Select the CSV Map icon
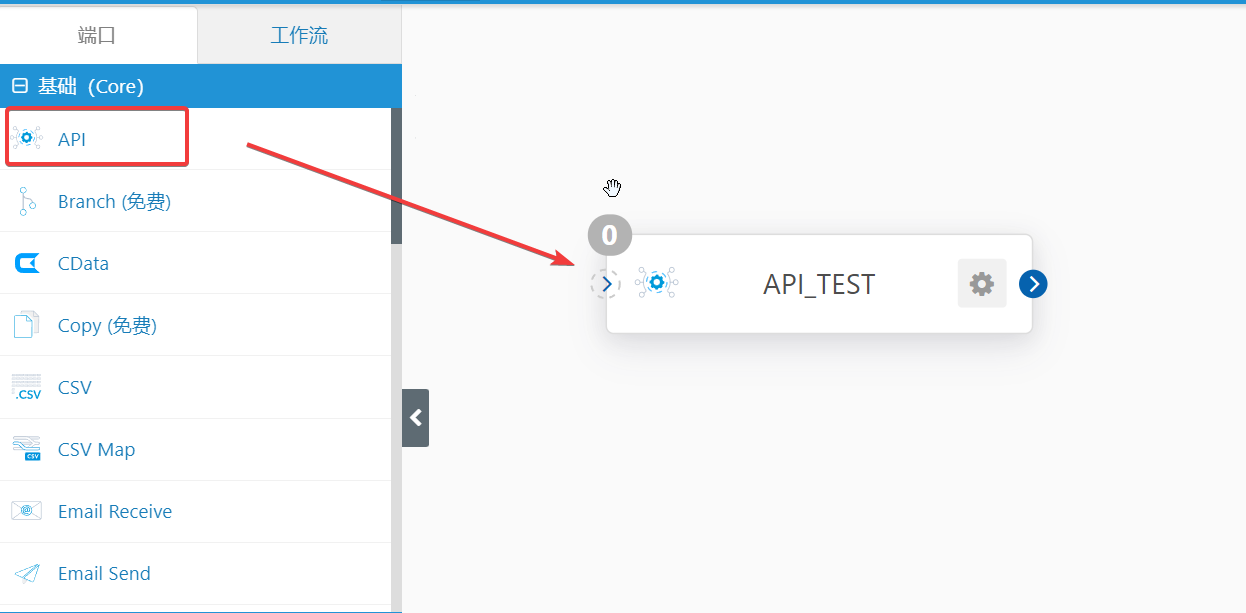The width and height of the screenshot is (1246, 613). click(27, 449)
